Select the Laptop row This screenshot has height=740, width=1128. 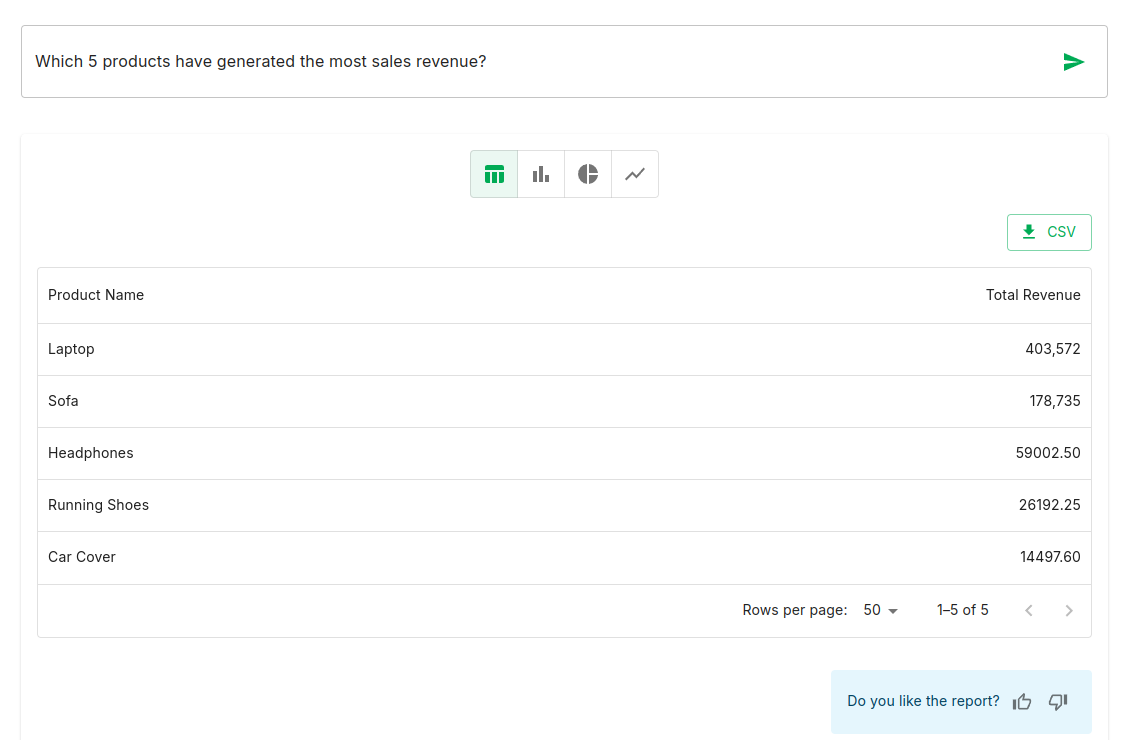tap(564, 350)
